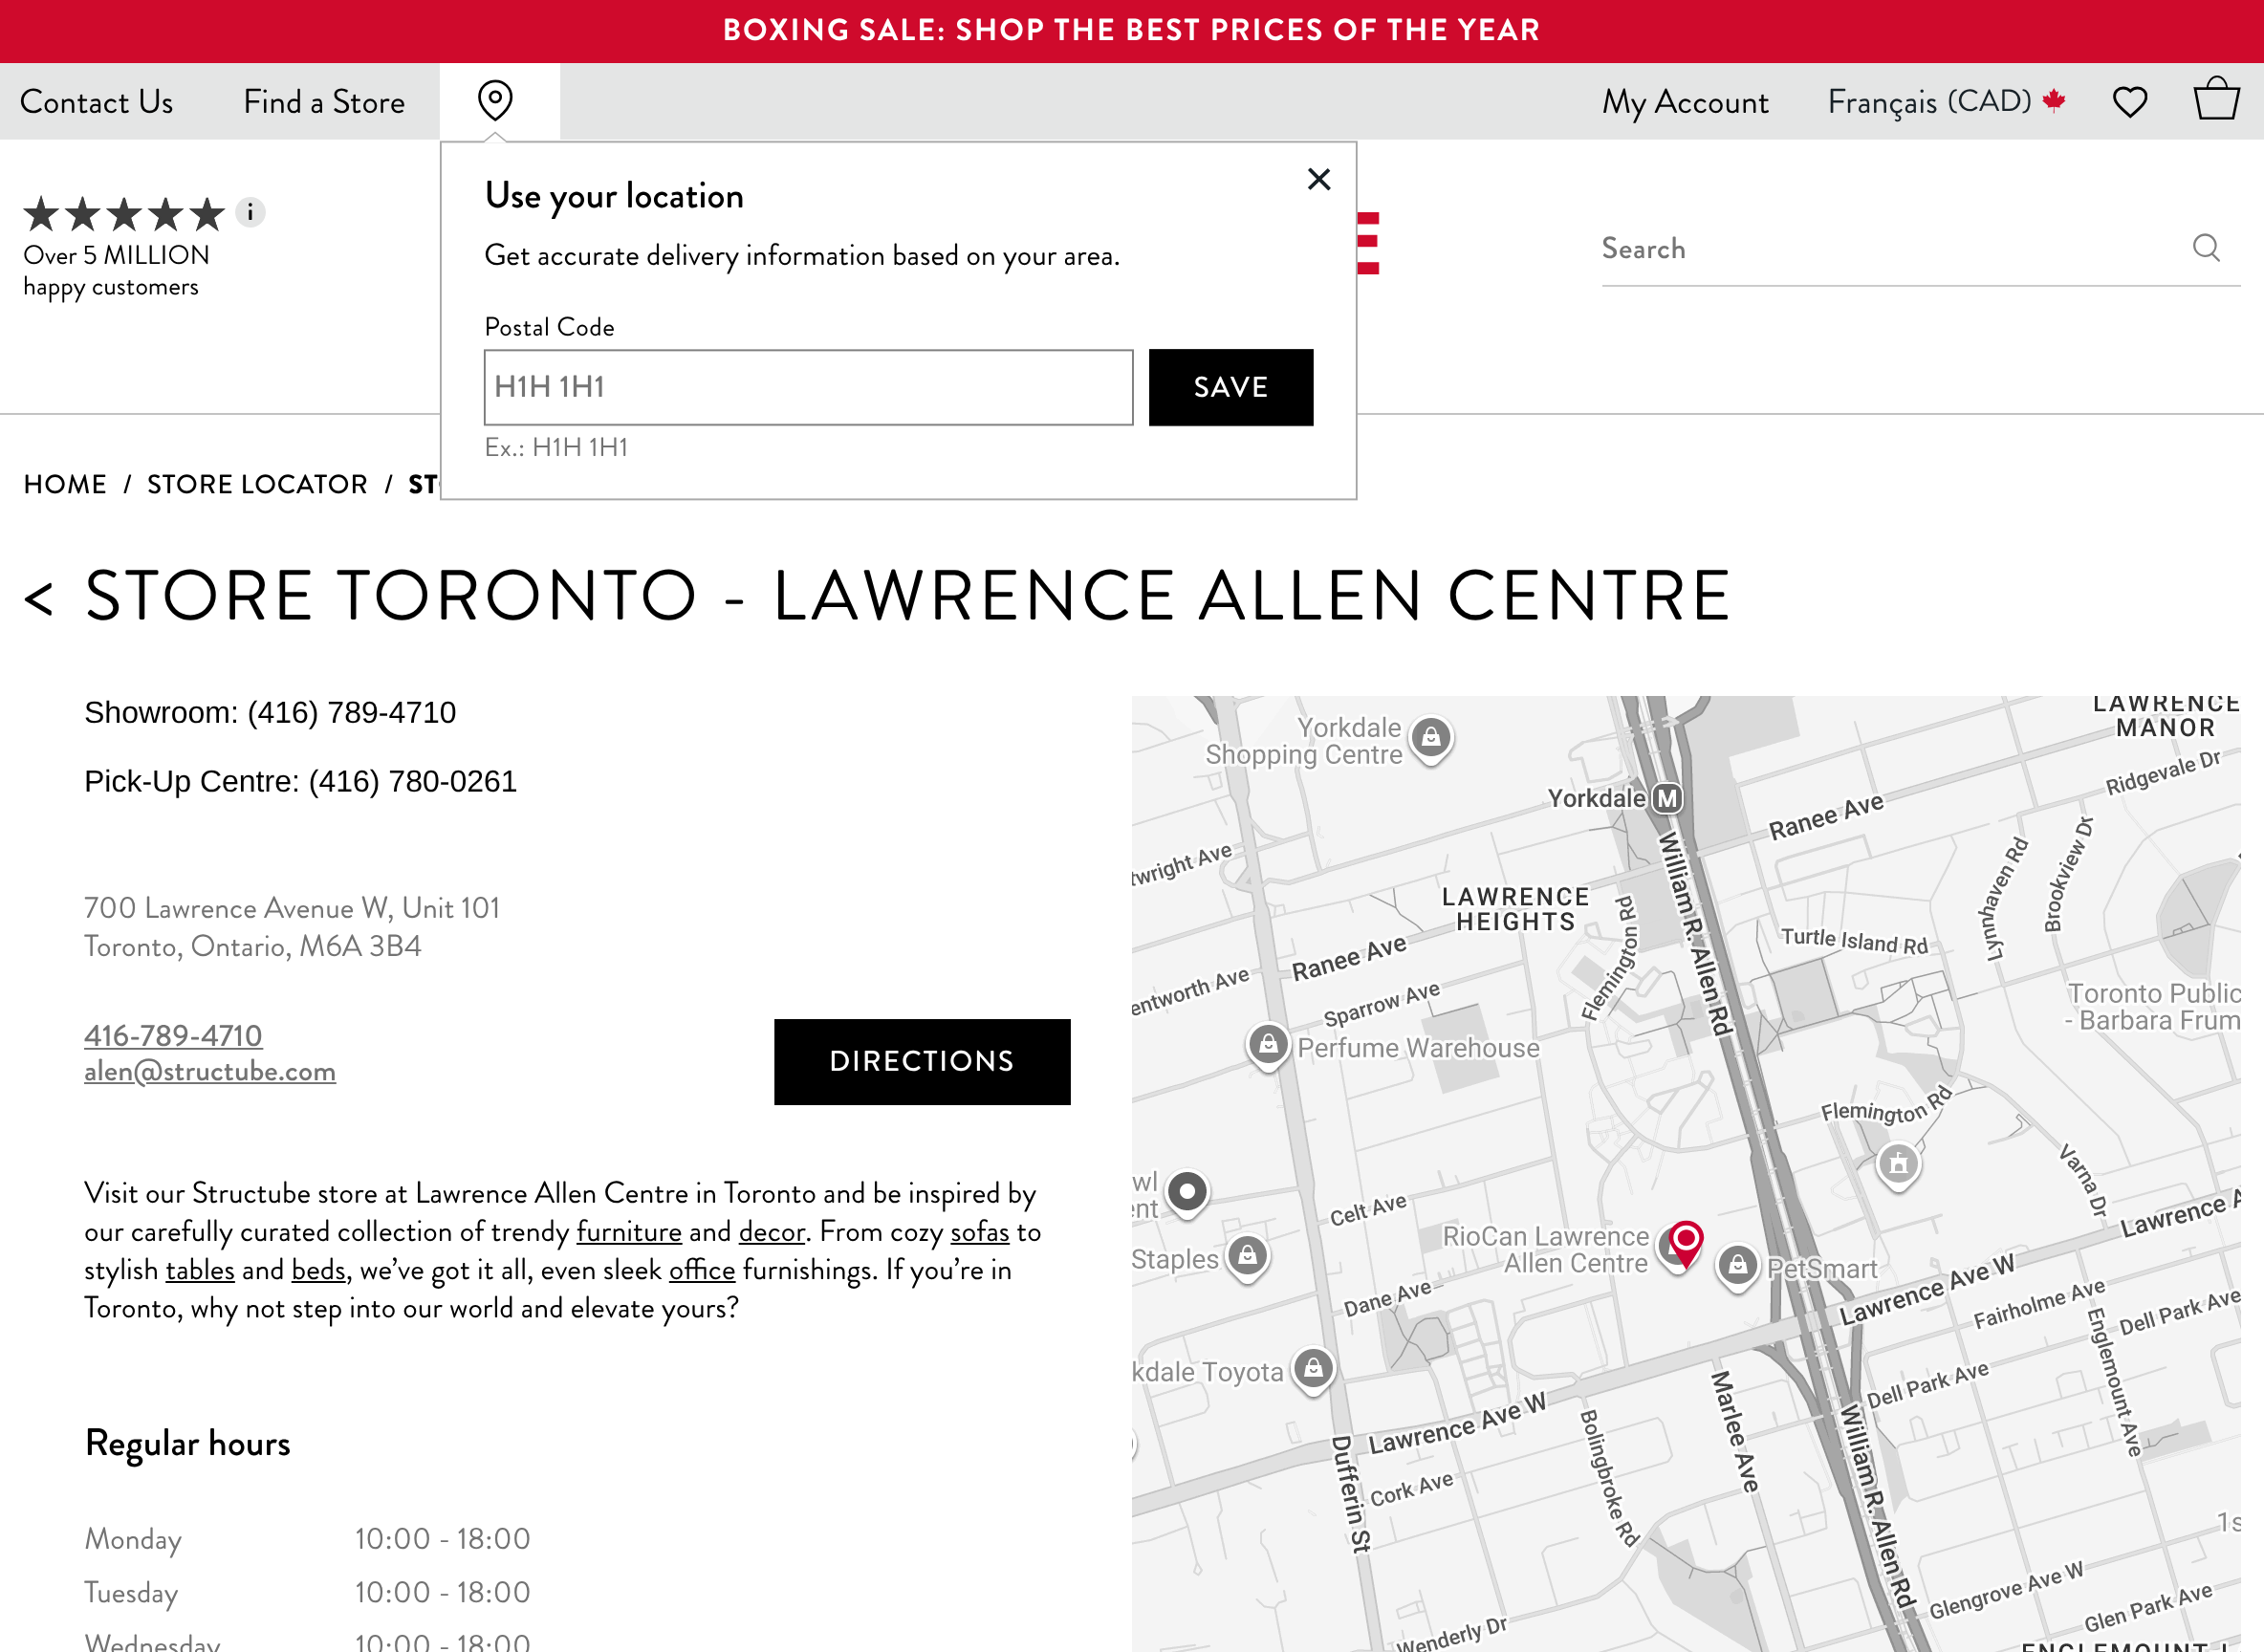Click the STORE LOCATOR breadcrumb
This screenshot has height=1652, width=2264.
257,484
